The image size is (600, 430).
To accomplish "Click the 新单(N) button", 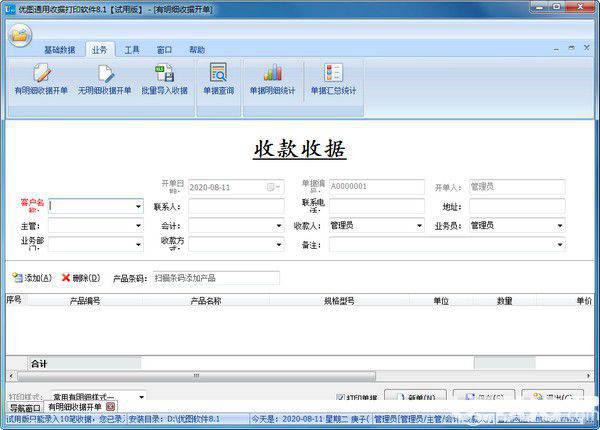I will pos(415,396).
